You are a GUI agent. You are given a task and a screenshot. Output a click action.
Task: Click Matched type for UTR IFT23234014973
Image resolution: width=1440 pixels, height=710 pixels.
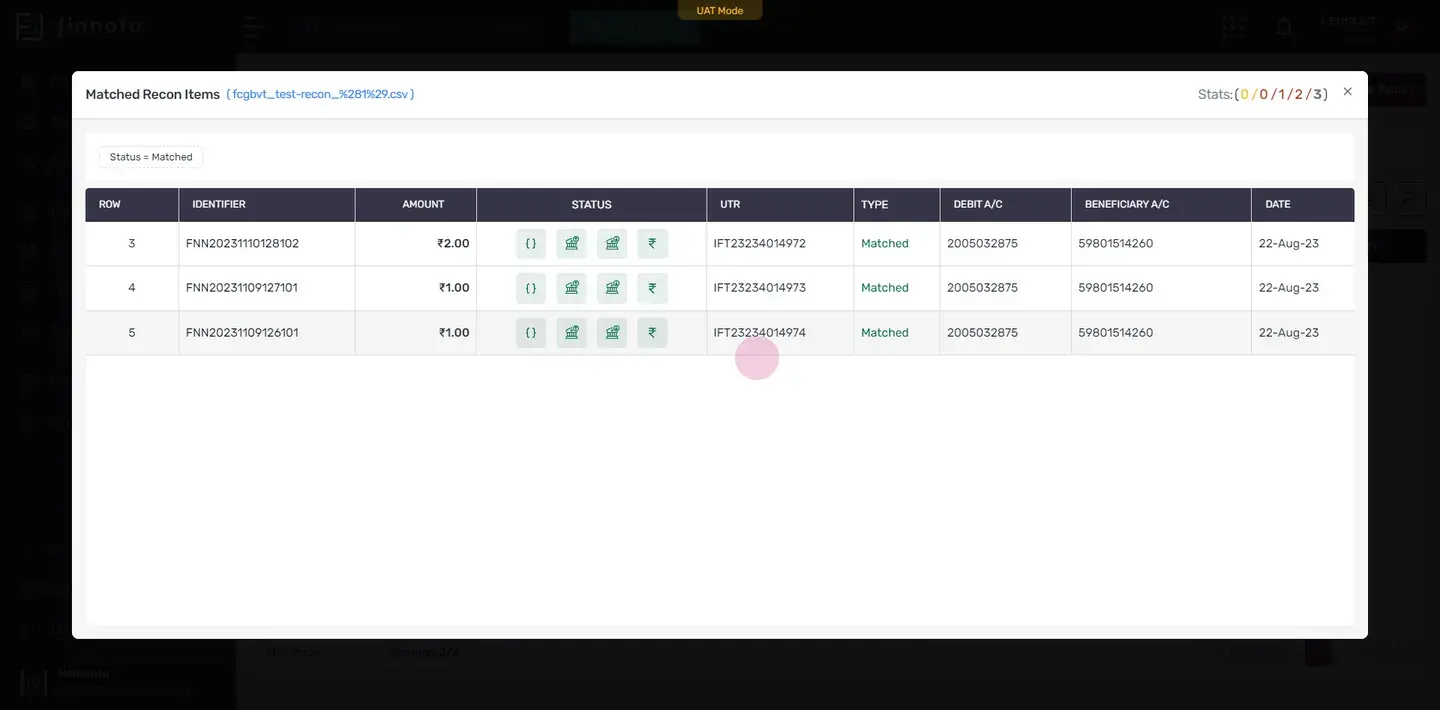885,288
